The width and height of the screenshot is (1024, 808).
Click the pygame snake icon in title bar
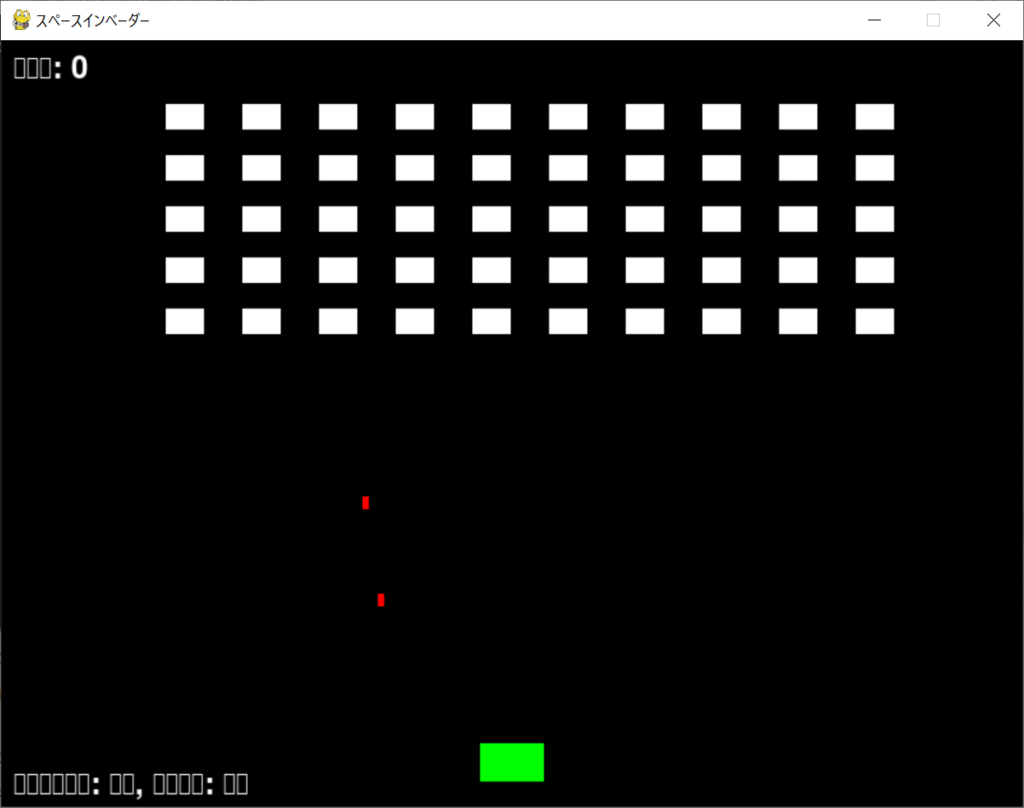(x=22, y=20)
